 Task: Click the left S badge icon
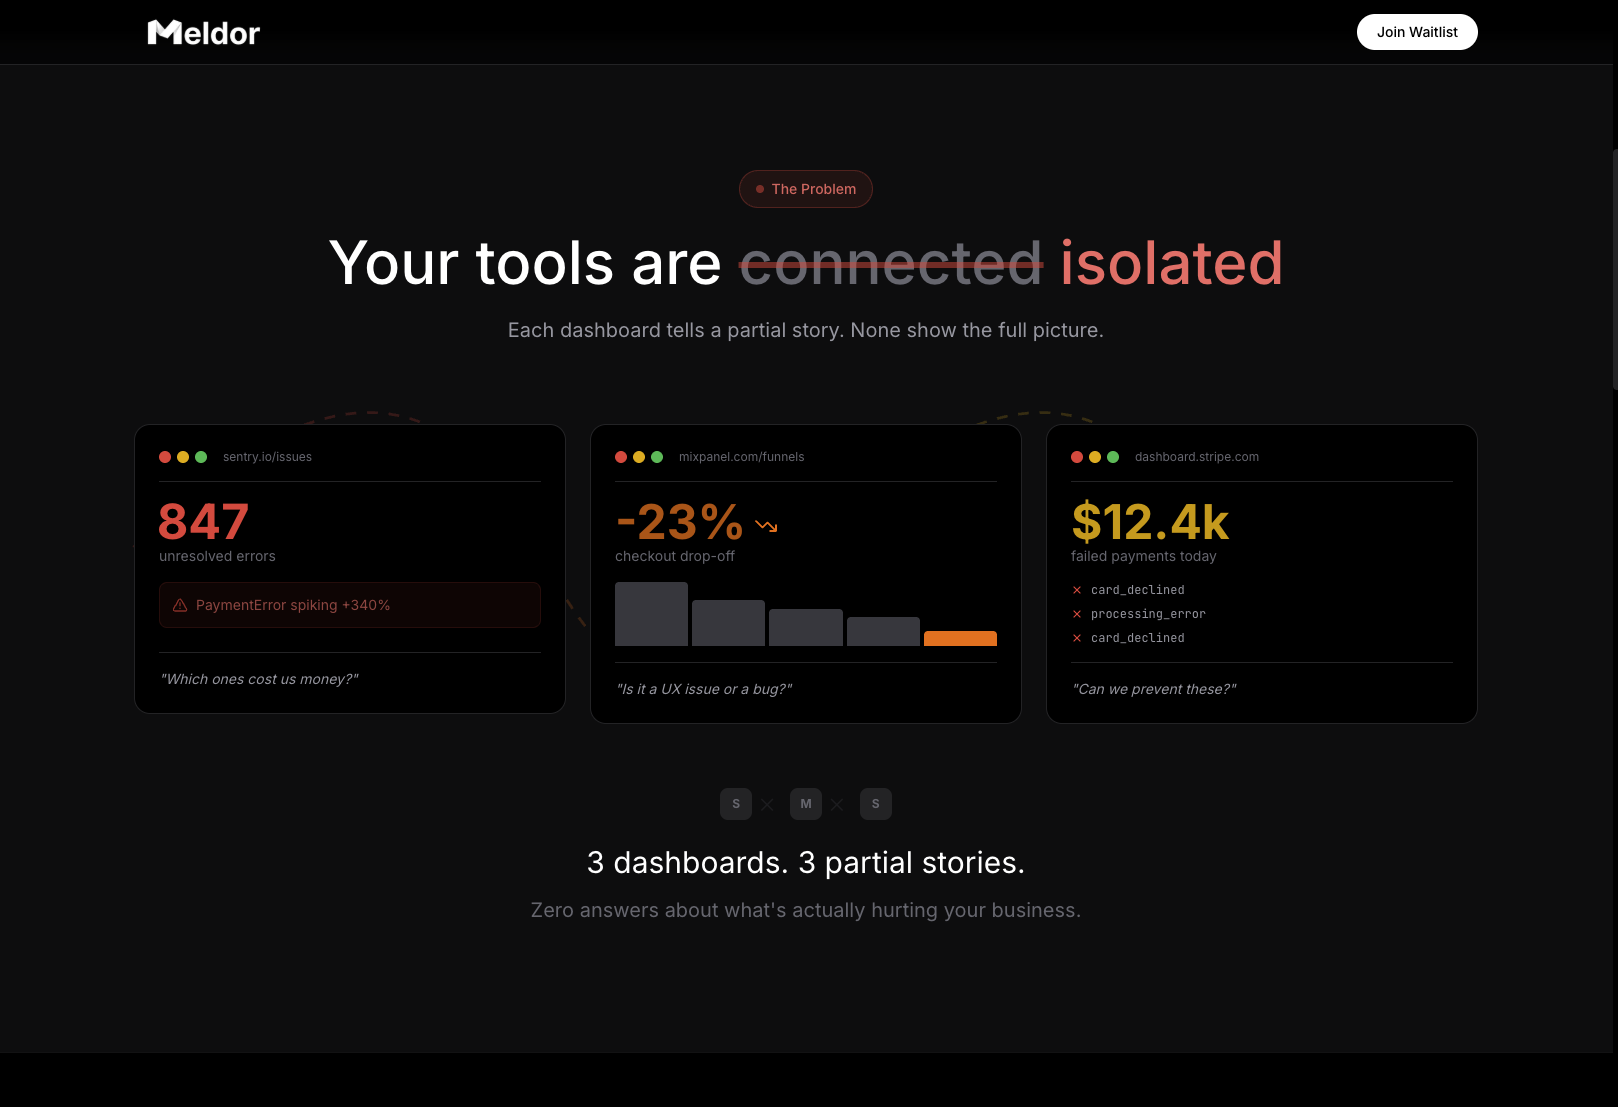pyautogui.click(x=736, y=804)
